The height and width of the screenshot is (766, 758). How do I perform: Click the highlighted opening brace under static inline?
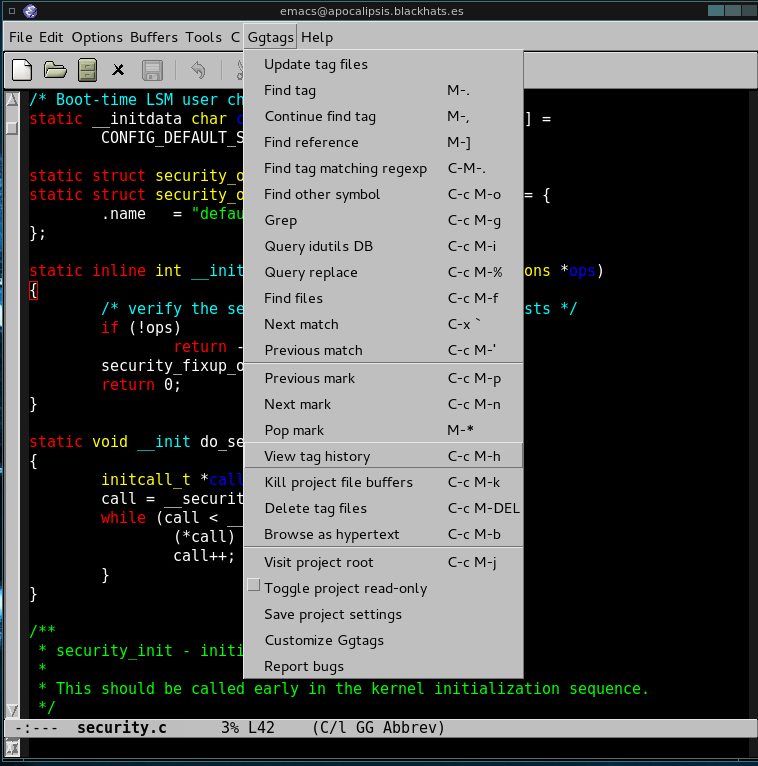tap(33, 290)
